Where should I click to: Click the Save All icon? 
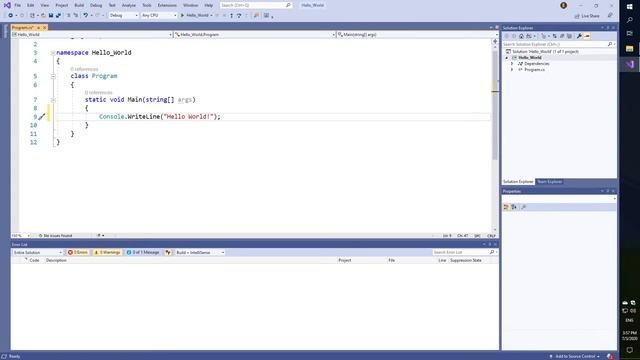click(x=58, y=16)
